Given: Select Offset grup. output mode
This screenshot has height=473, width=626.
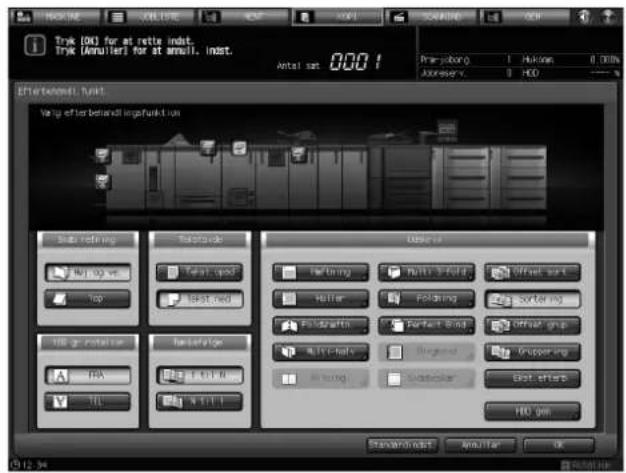Looking at the screenshot, I should (x=533, y=325).
